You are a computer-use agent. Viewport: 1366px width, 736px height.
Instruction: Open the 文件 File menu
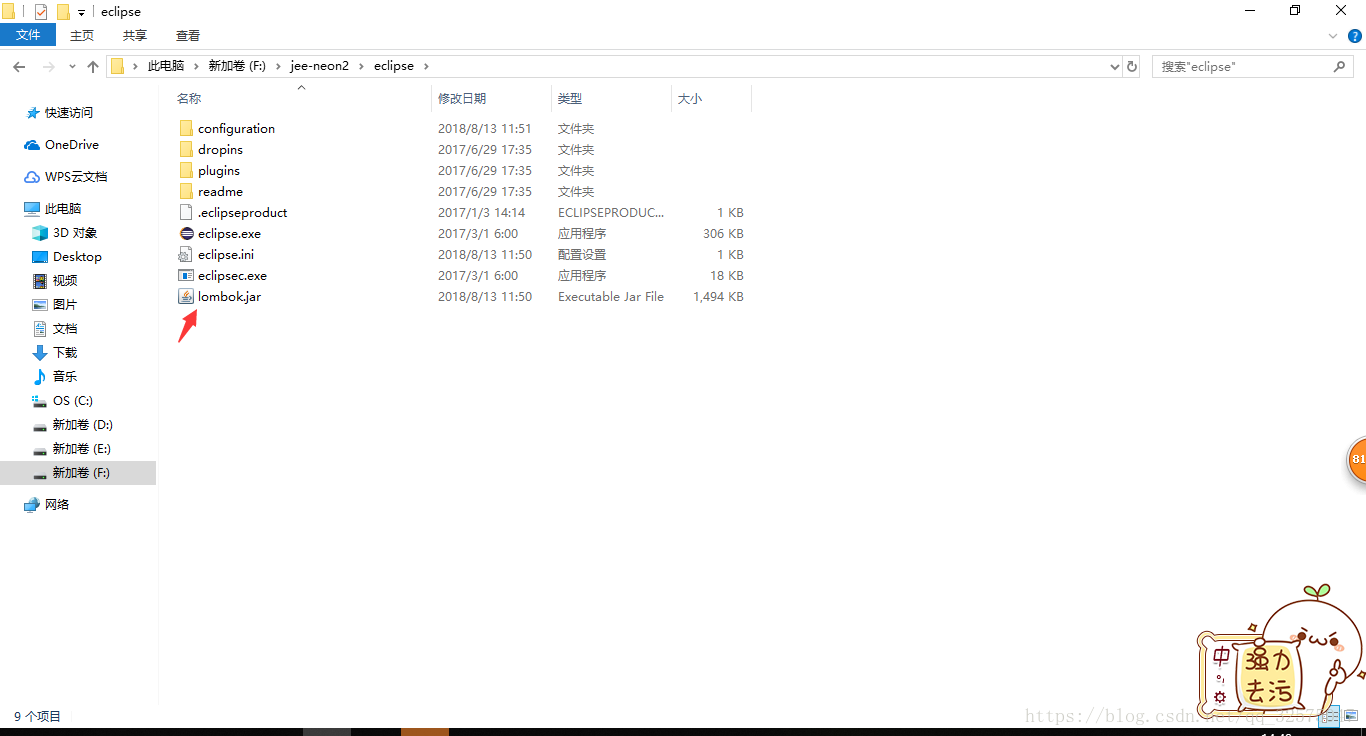pyautogui.click(x=28, y=35)
